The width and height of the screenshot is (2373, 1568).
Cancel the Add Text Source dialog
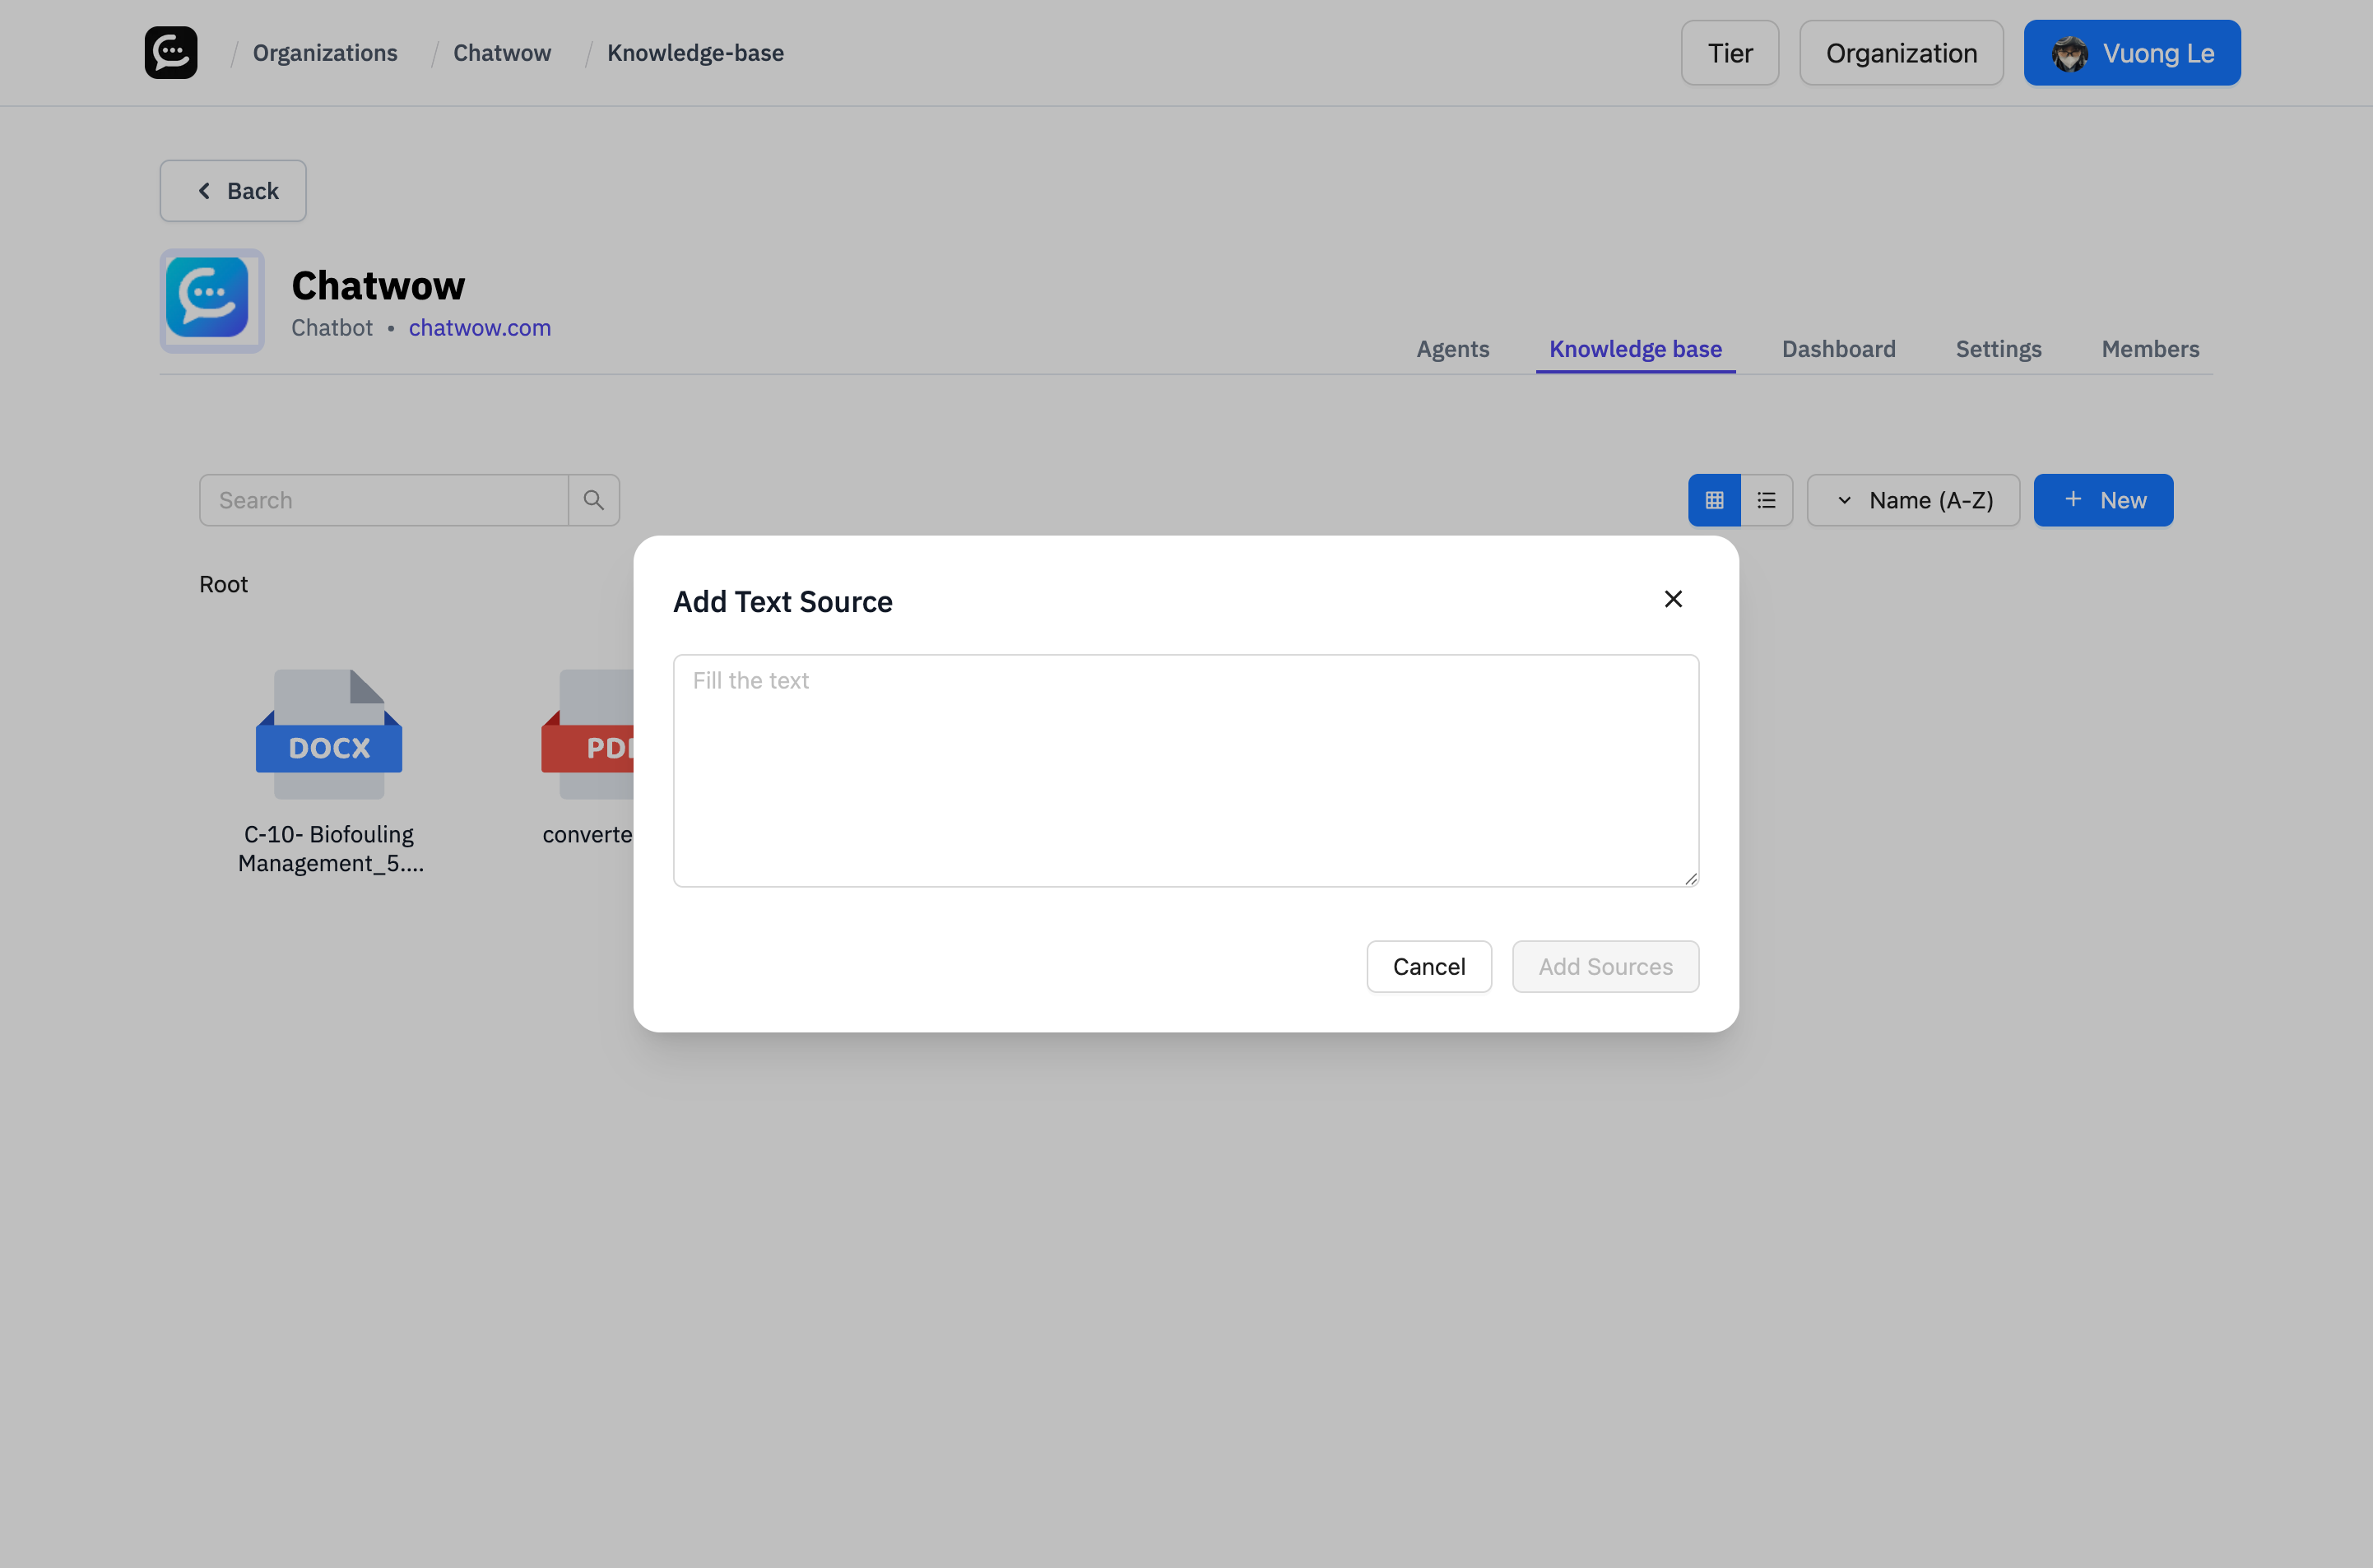pos(1429,966)
